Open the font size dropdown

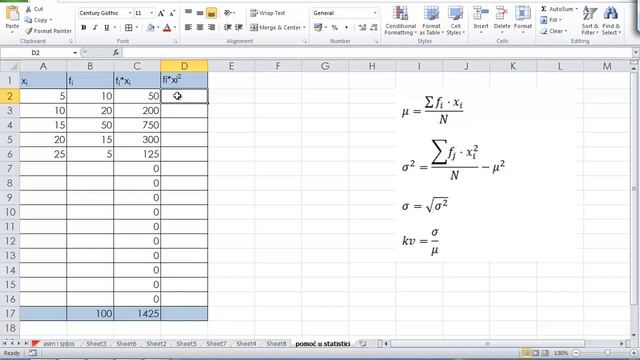click(x=152, y=13)
